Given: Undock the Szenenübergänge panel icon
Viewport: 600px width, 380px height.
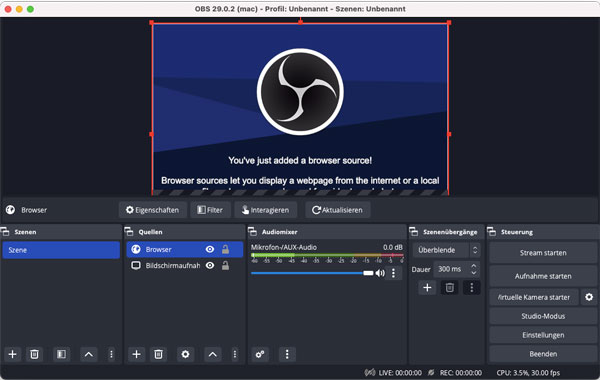Looking at the screenshot, I should (414, 232).
